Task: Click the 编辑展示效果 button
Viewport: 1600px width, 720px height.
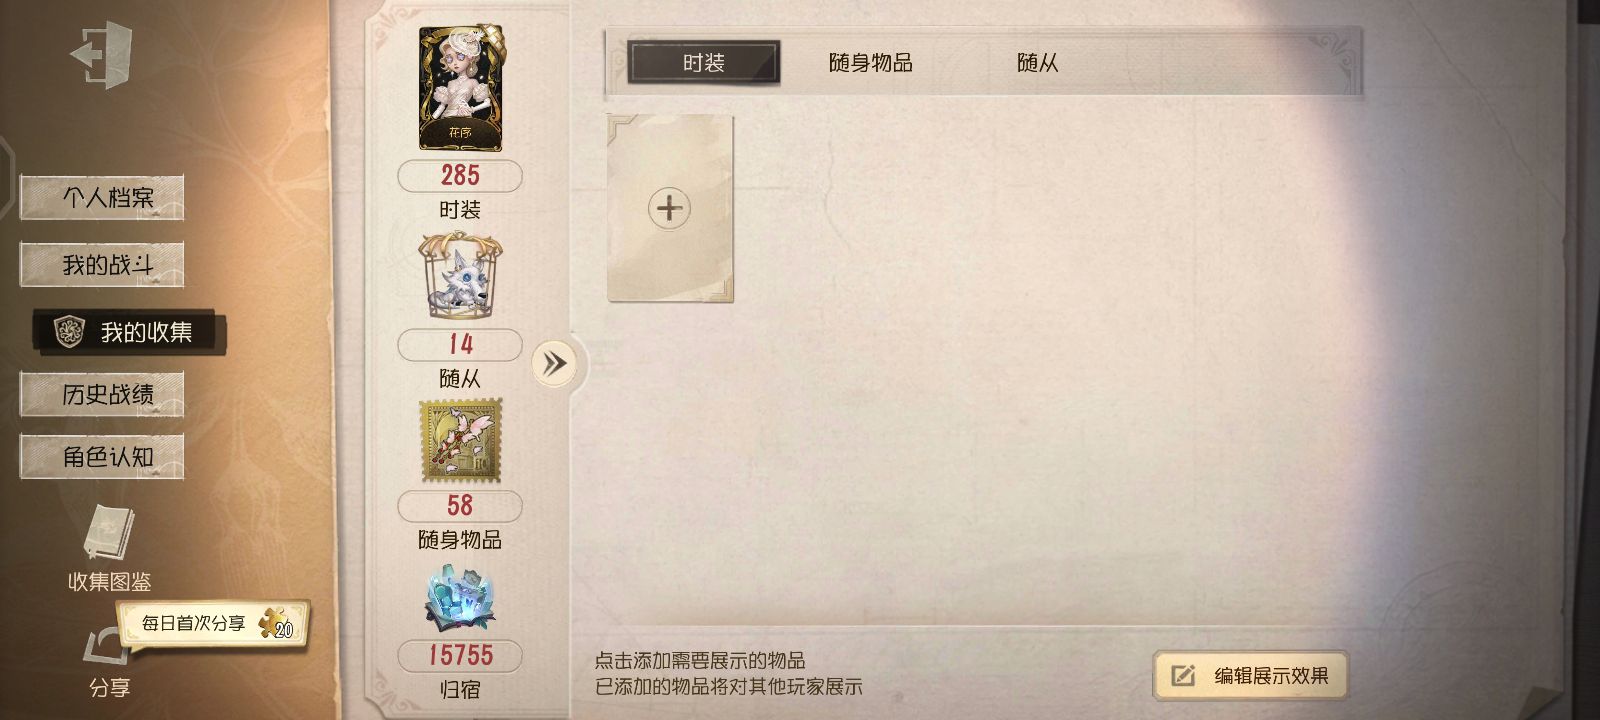Action: (1250, 676)
